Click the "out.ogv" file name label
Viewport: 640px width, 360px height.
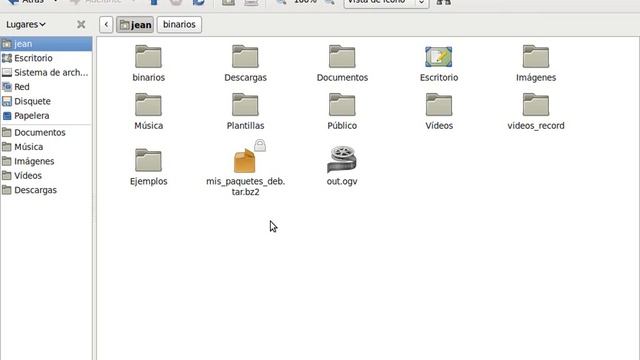[x=342, y=181]
